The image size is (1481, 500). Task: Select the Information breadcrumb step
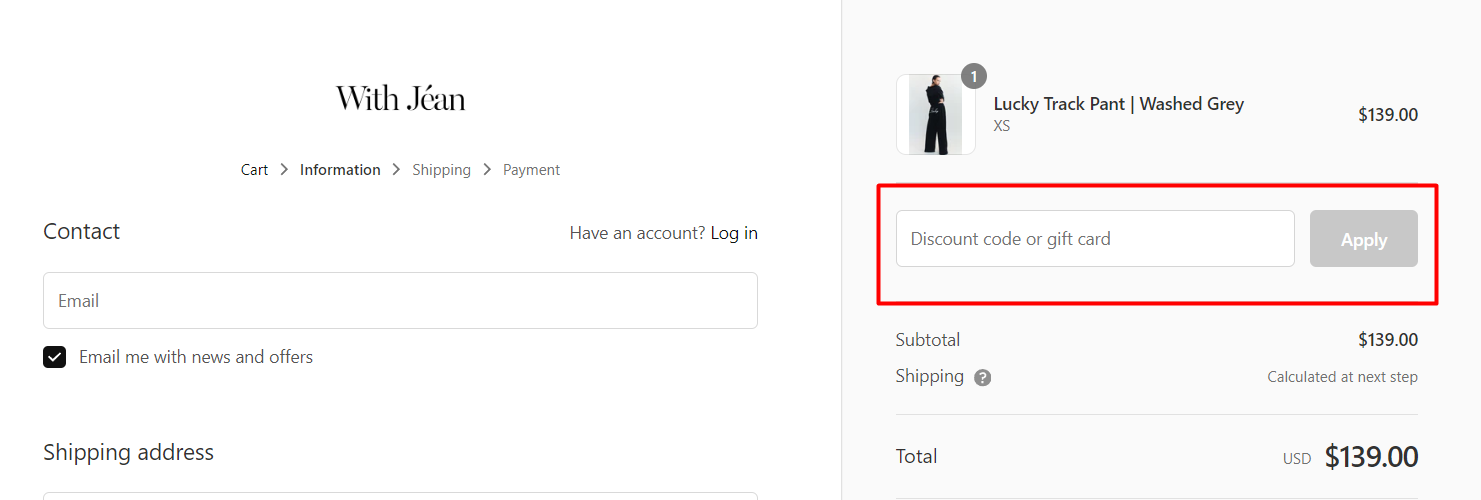coord(340,170)
